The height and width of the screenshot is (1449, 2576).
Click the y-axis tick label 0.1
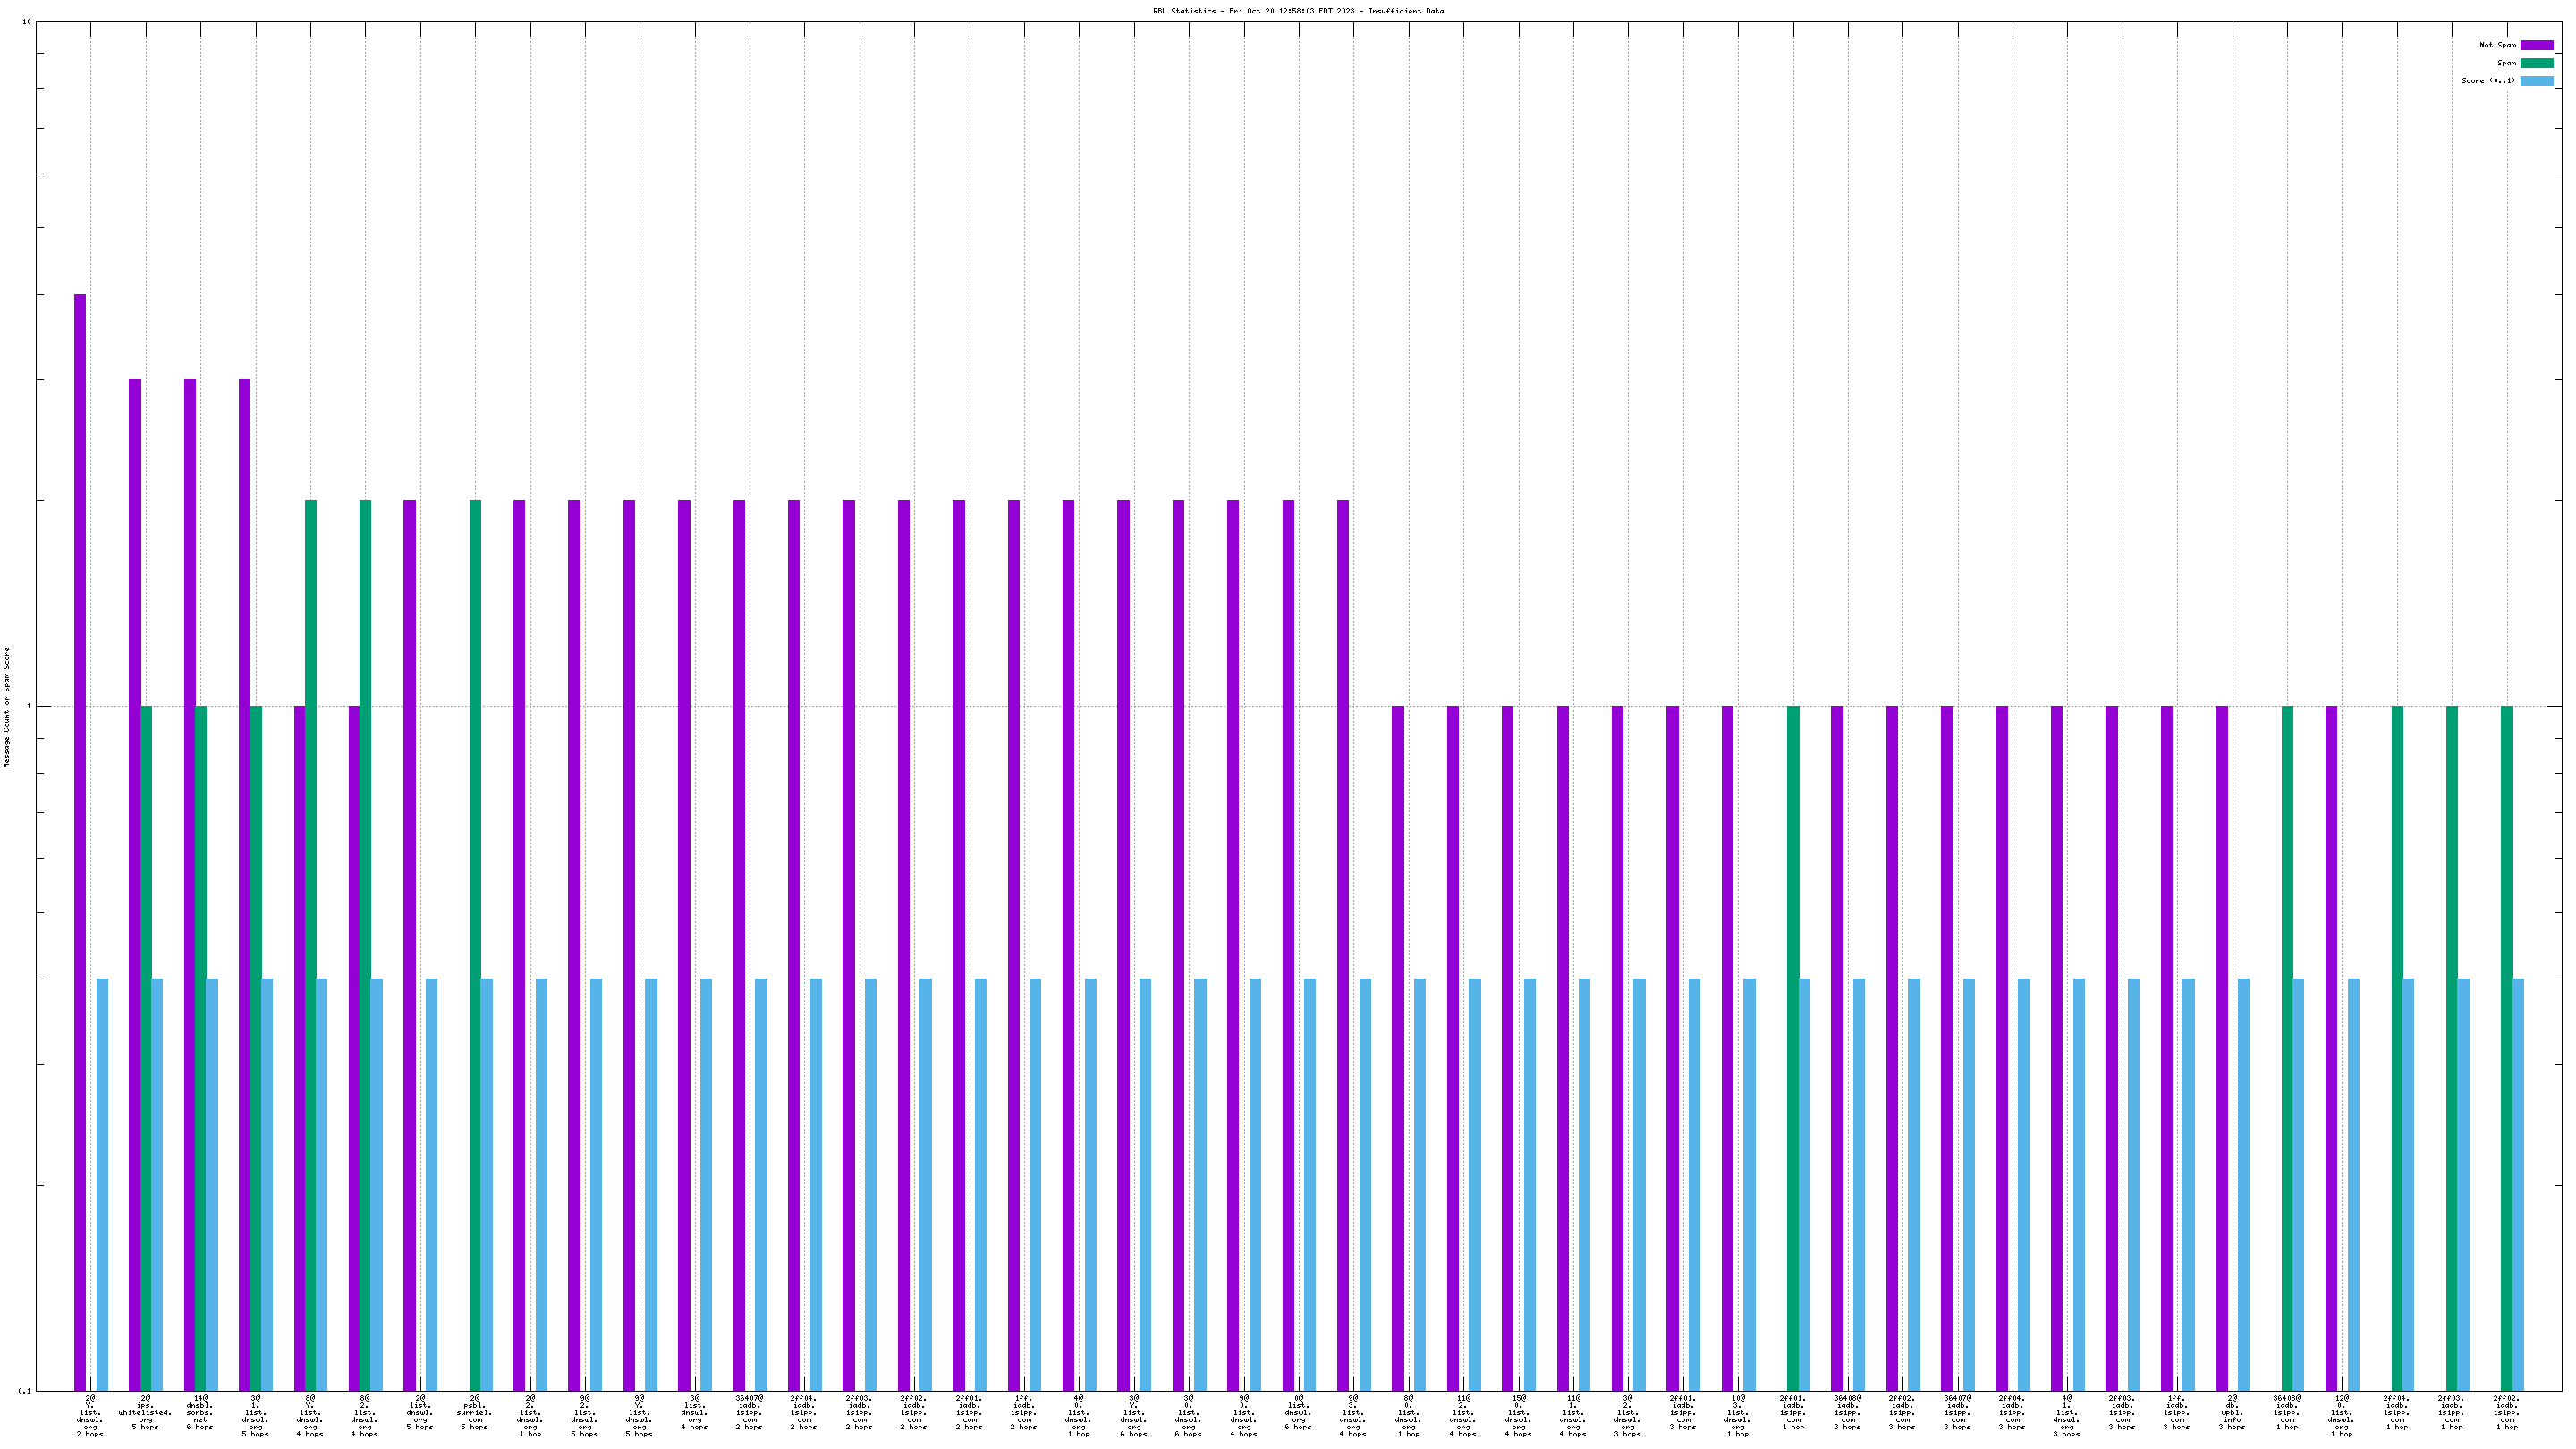25,1391
